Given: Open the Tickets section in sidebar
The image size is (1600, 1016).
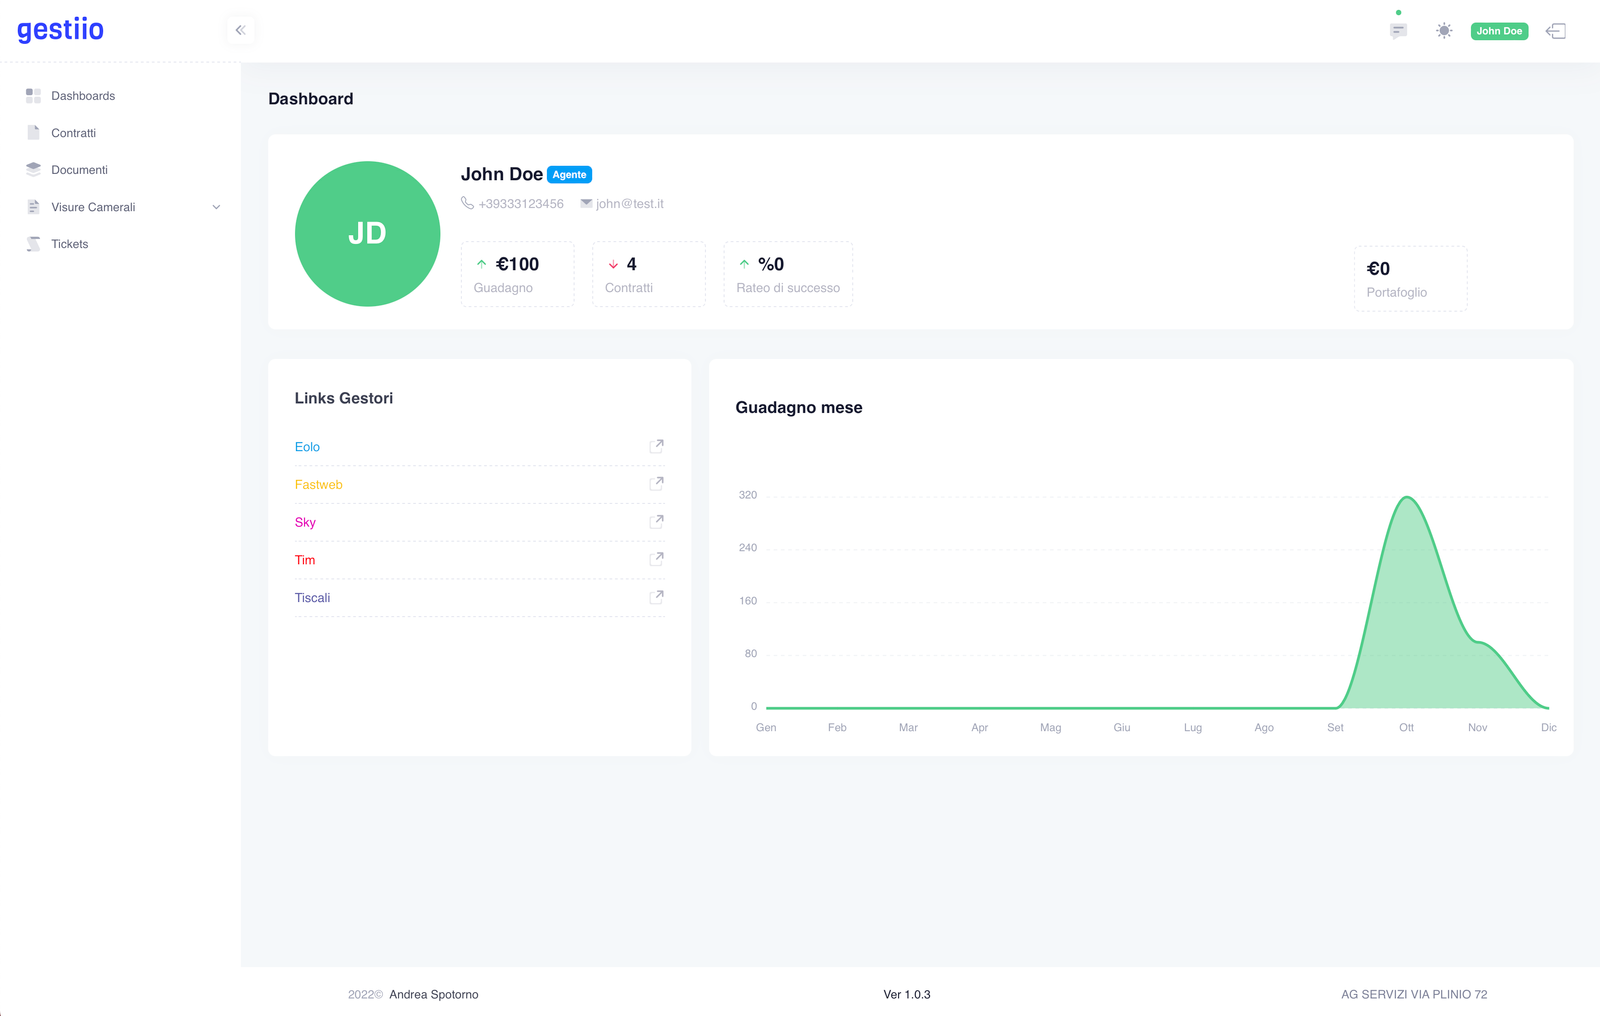Looking at the screenshot, I should tap(70, 244).
